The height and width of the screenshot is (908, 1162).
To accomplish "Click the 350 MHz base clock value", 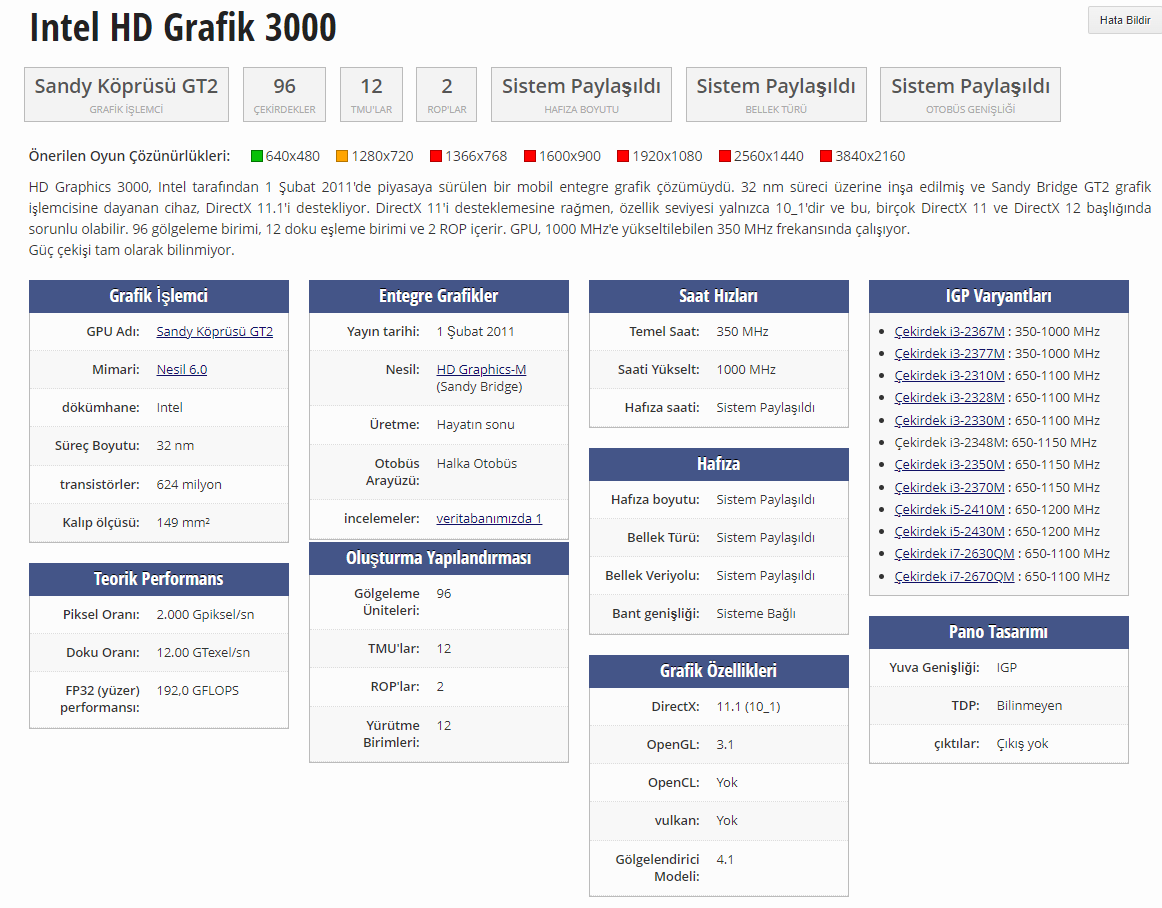I will click(x=743, y=331).
